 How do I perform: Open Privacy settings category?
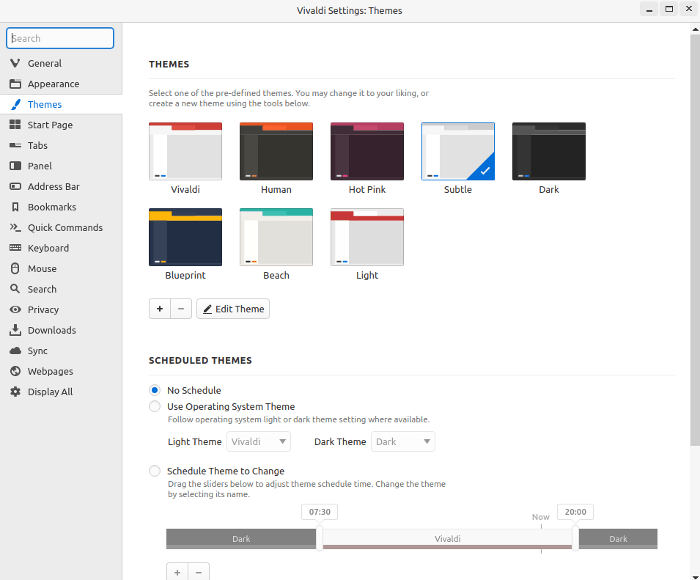tap(61, 309)
